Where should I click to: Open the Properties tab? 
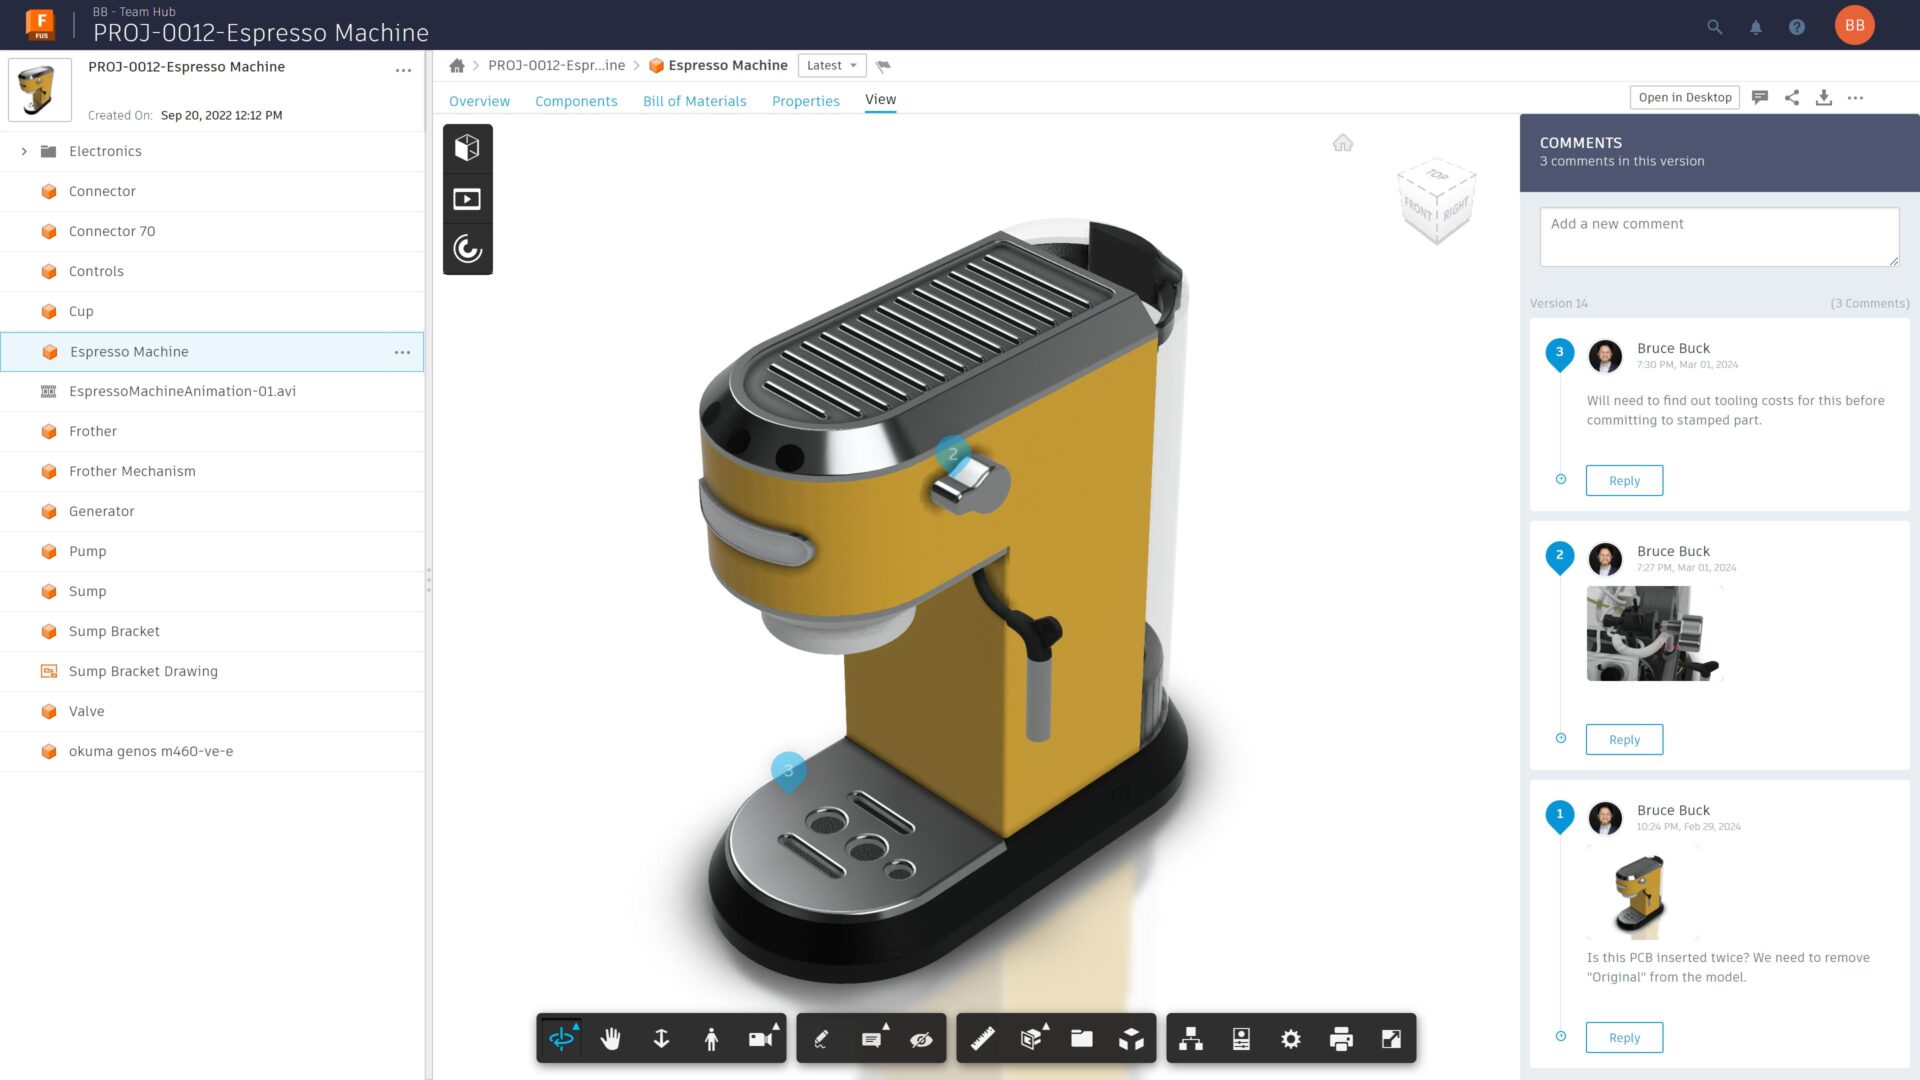click(x=805, y=101)
